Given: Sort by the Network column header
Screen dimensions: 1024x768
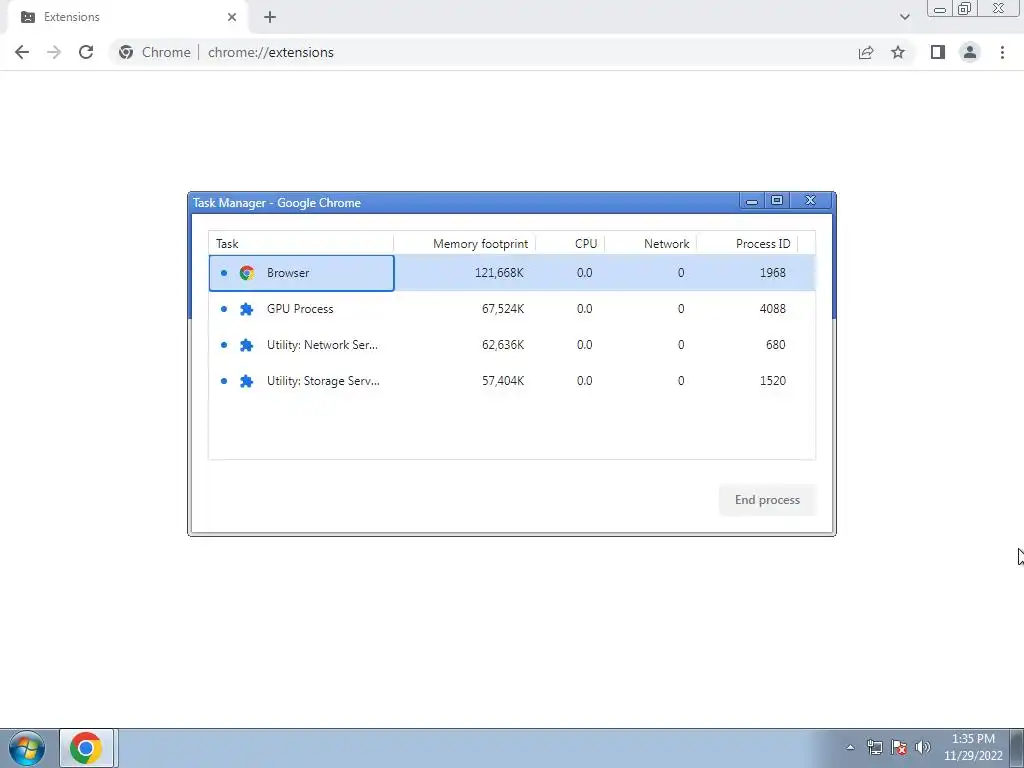Looking at the screenshot, I should coord(650,244).
